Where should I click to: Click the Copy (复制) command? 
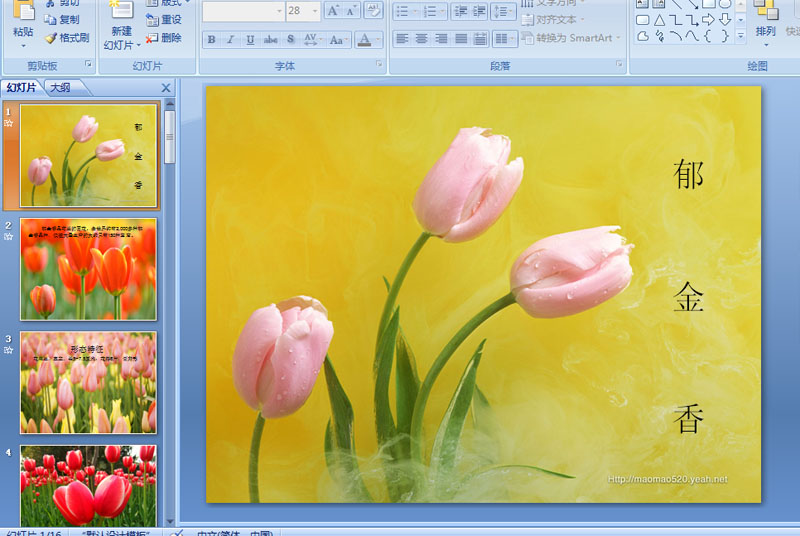pos(62,20)
